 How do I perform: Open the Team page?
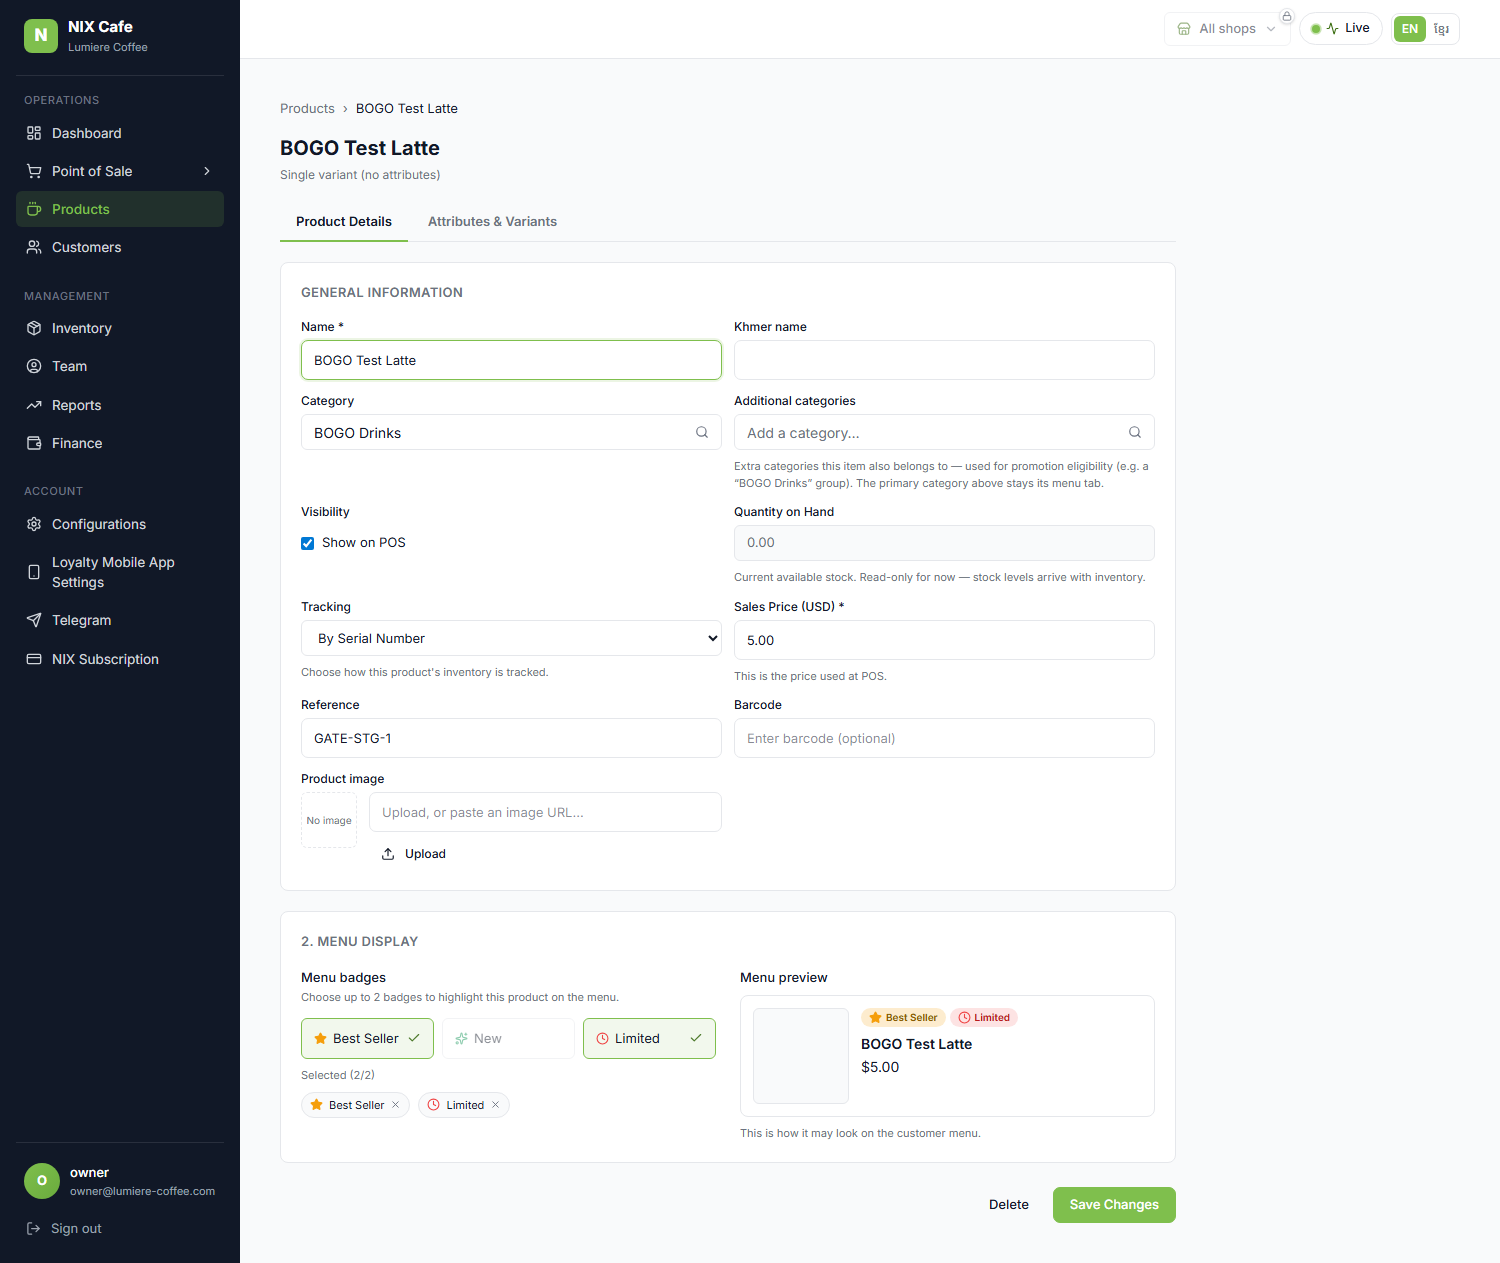click(x=120, y=366)
